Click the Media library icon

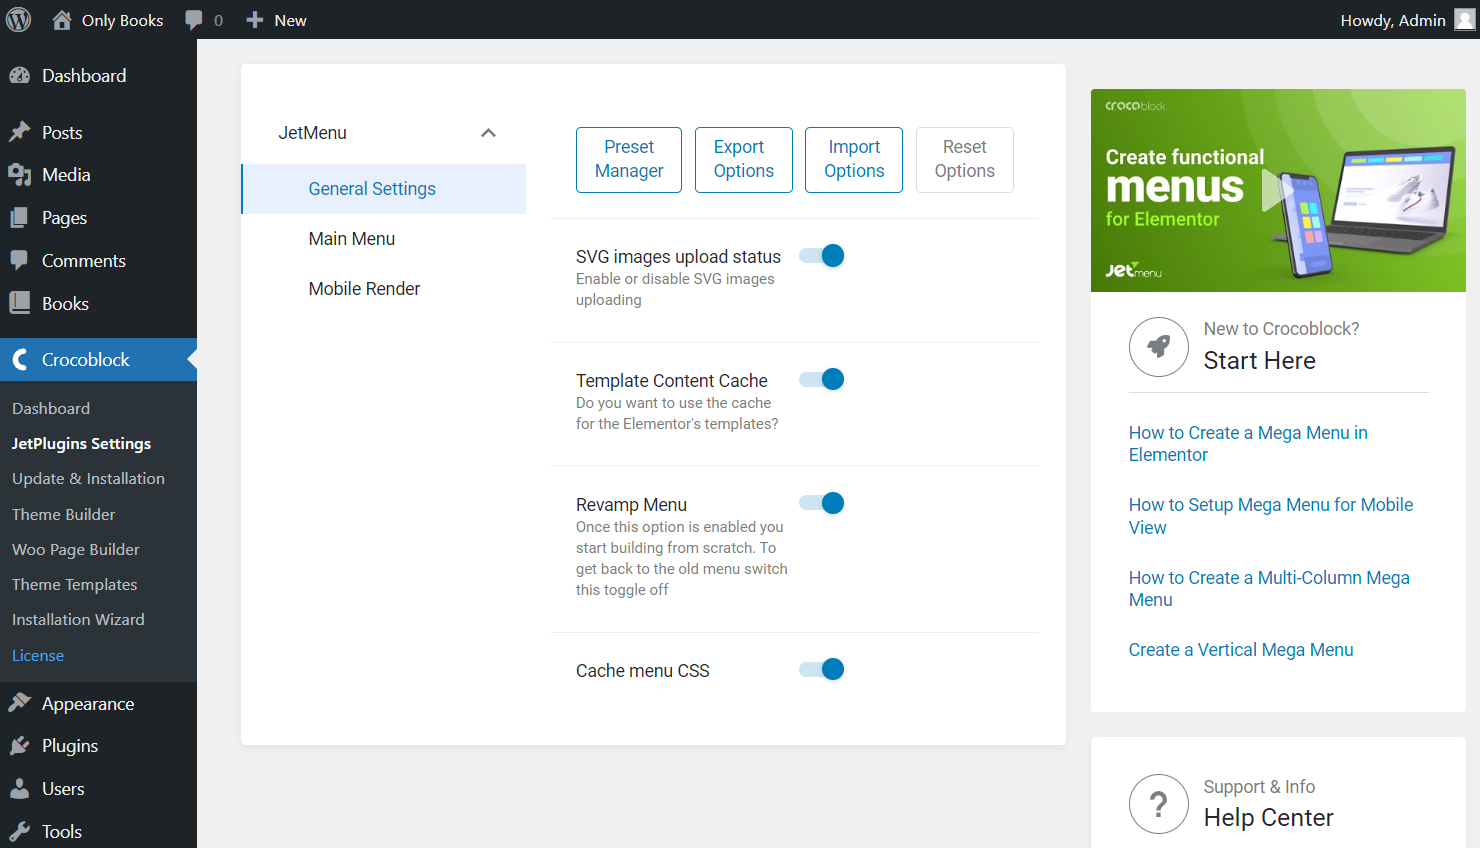pos(19,175)
